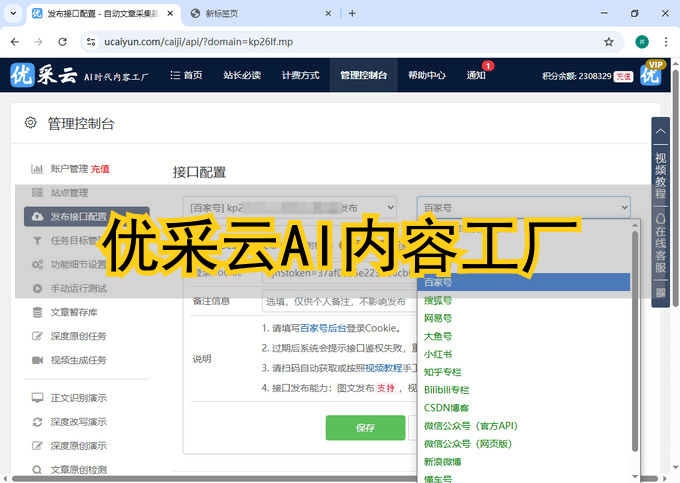Select 小红书 from the dropdown list
Viewport: 680px width, 483px height.
[x=439, y=354]
